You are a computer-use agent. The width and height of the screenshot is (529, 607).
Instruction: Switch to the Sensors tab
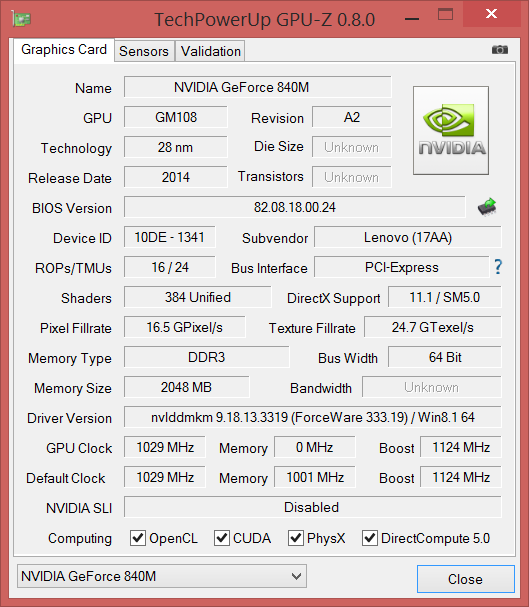(144, 51)
